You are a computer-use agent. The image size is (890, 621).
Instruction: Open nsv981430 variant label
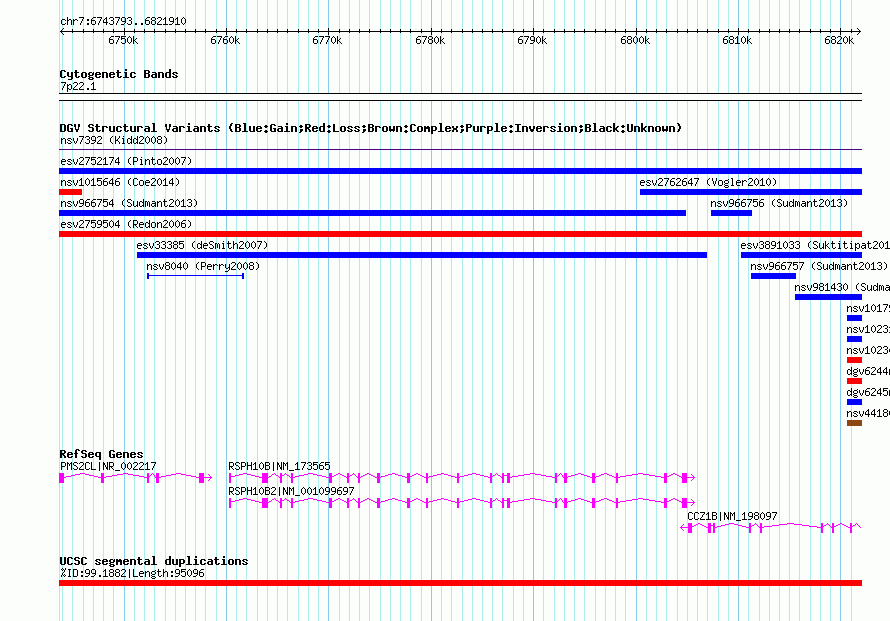pyautogui.click(x=842, y=287)
